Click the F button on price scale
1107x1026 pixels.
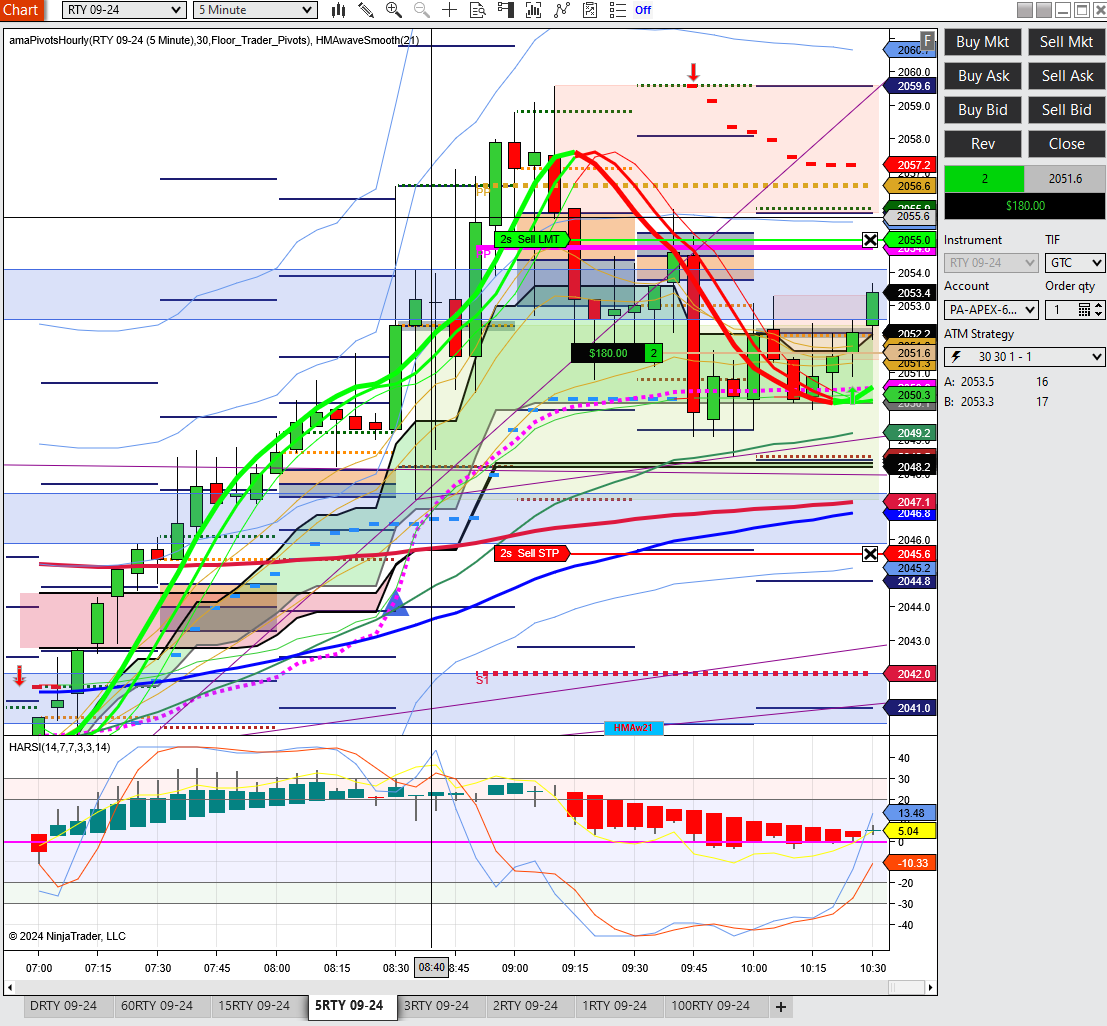[927, 40]
